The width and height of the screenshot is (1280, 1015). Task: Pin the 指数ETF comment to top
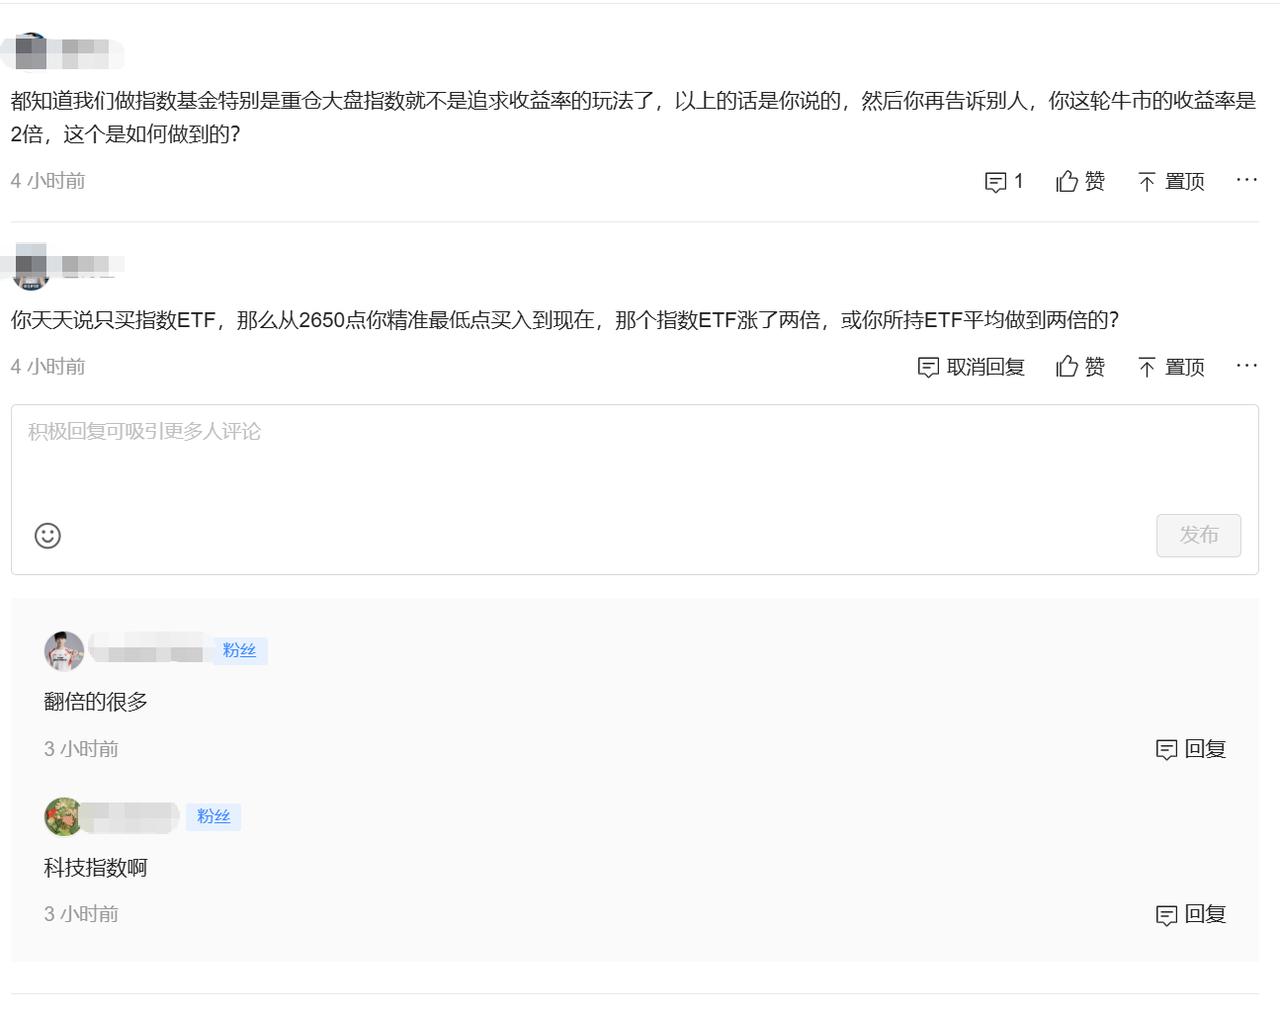[1171, 367]
